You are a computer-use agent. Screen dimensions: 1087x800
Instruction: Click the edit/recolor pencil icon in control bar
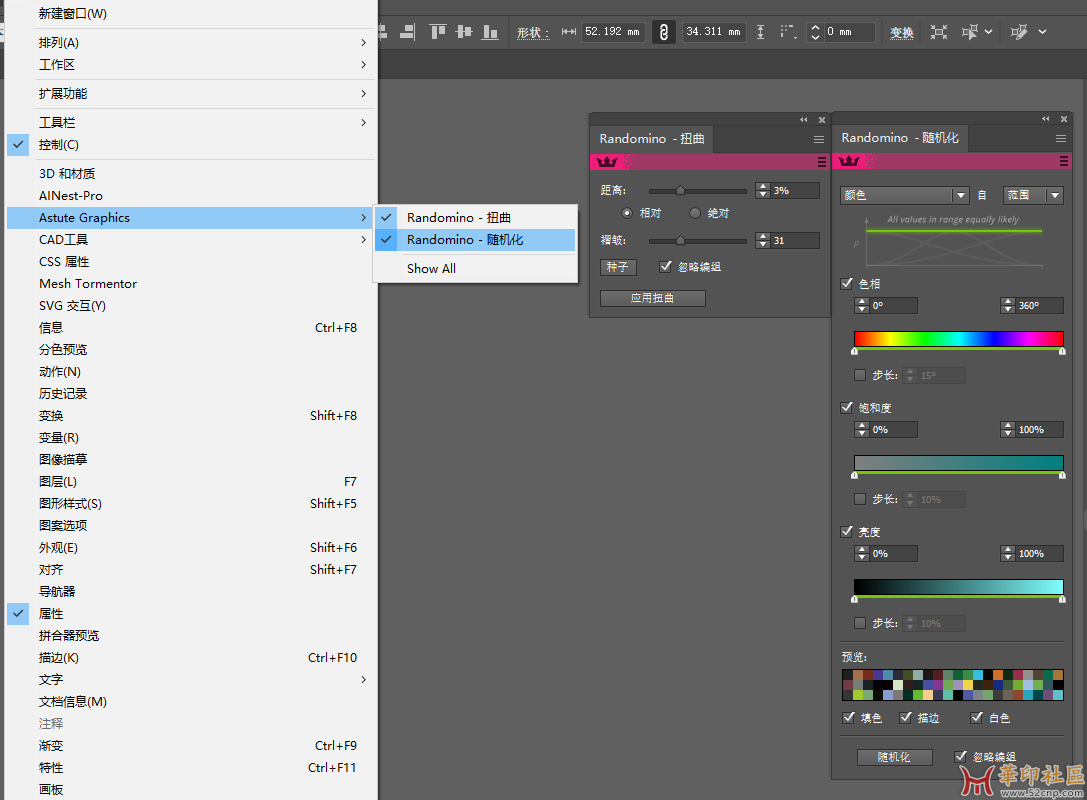(x=1019, y=32)
